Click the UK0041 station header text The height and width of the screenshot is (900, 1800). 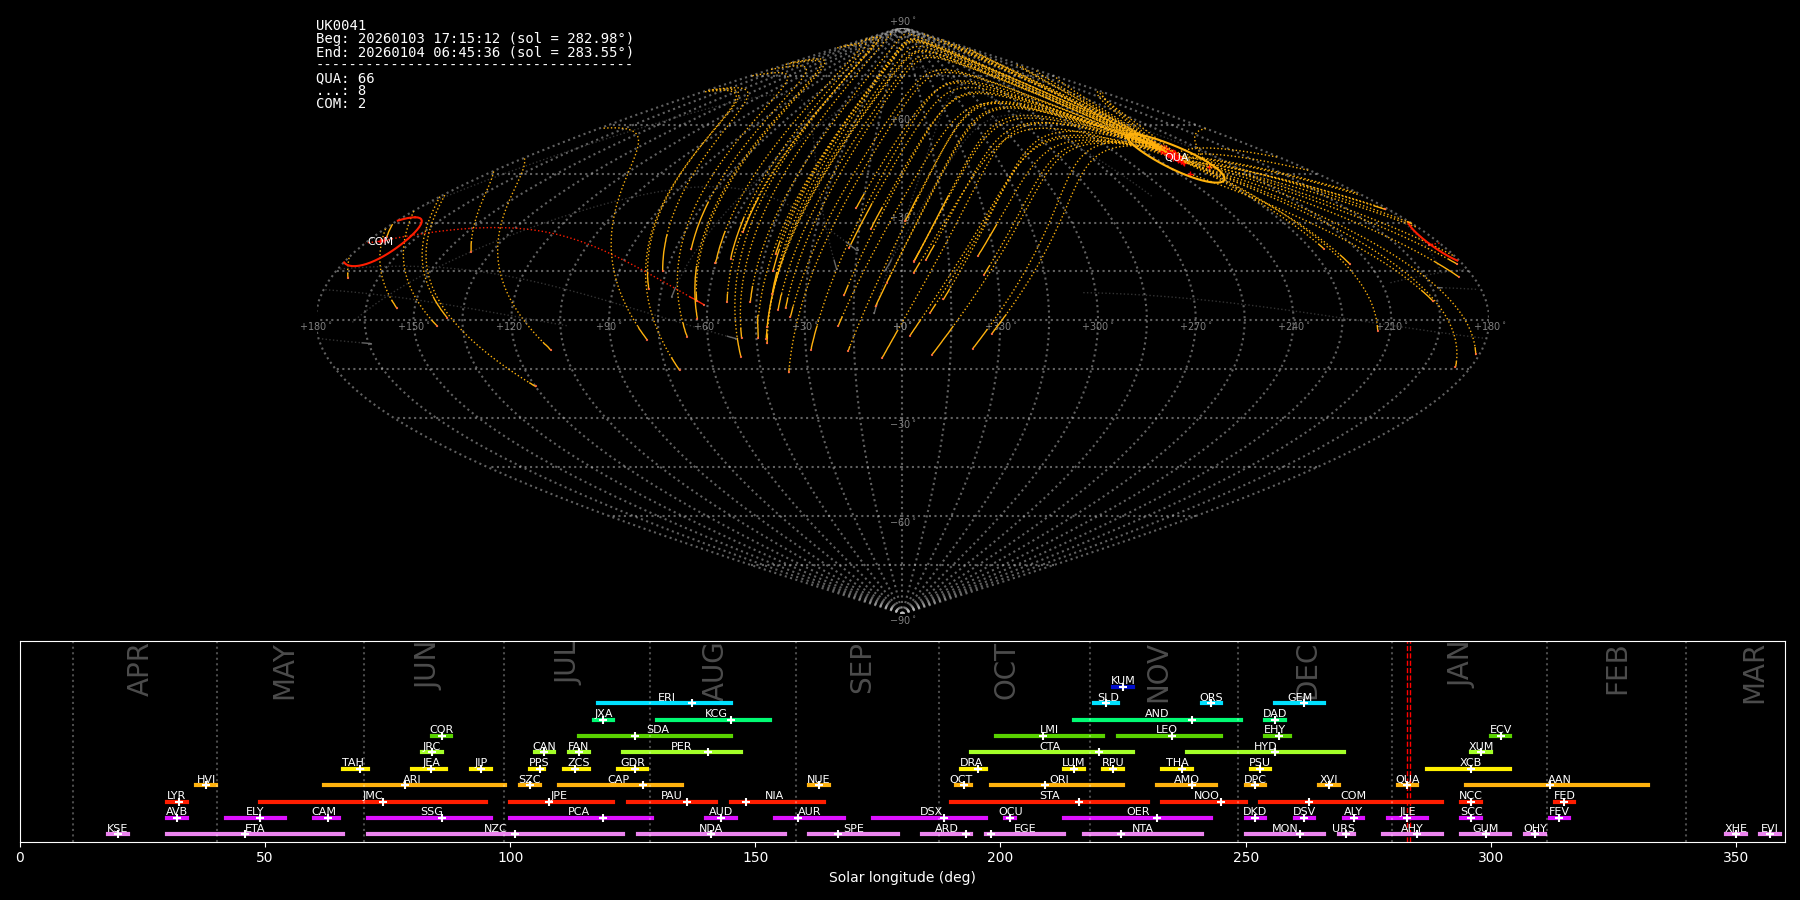pos(341,26)
